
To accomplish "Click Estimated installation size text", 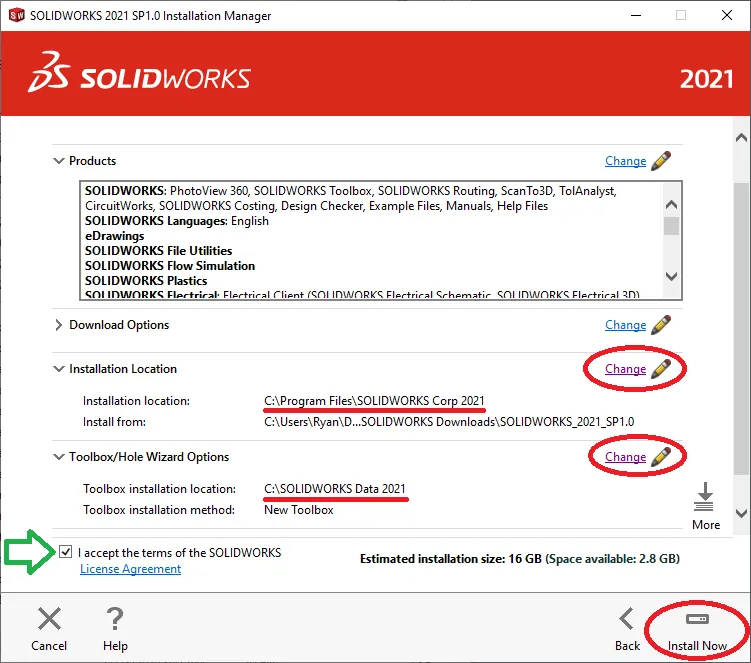I will [x=520, y=559].
